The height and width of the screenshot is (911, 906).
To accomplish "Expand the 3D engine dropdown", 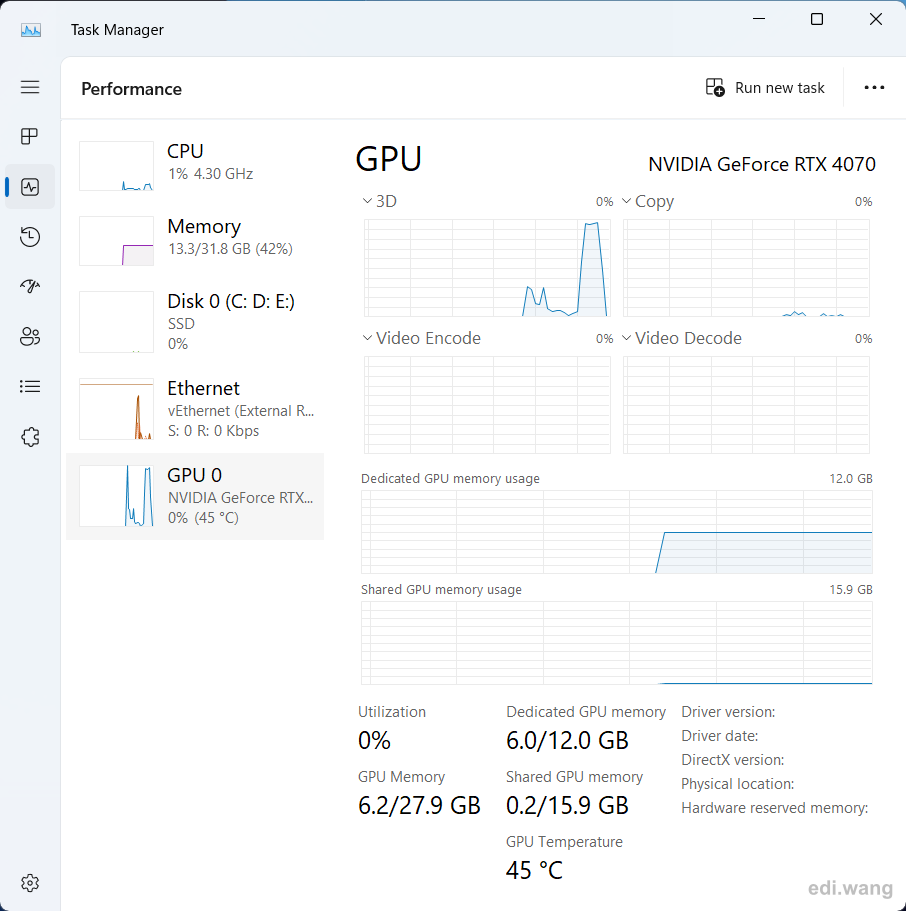I will (379, 201).
